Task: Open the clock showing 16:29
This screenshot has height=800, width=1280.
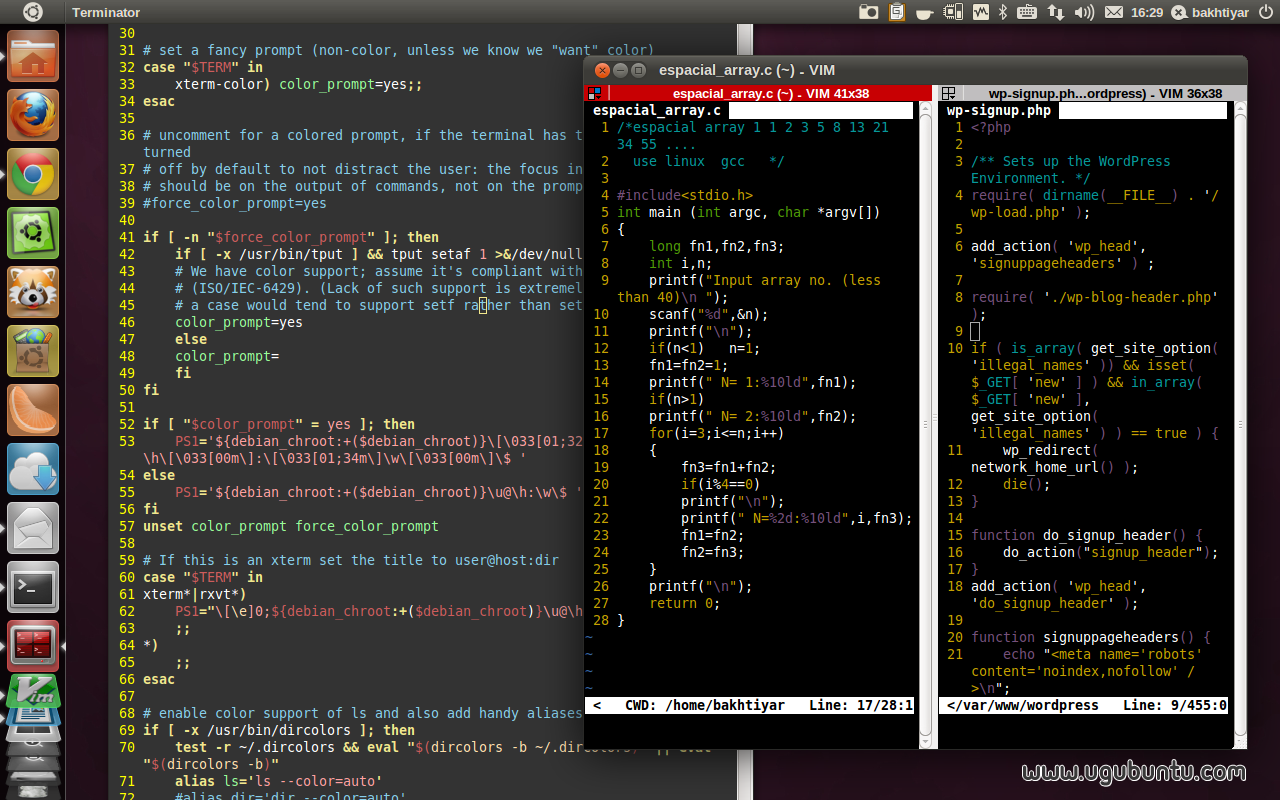Action: 1146,12
